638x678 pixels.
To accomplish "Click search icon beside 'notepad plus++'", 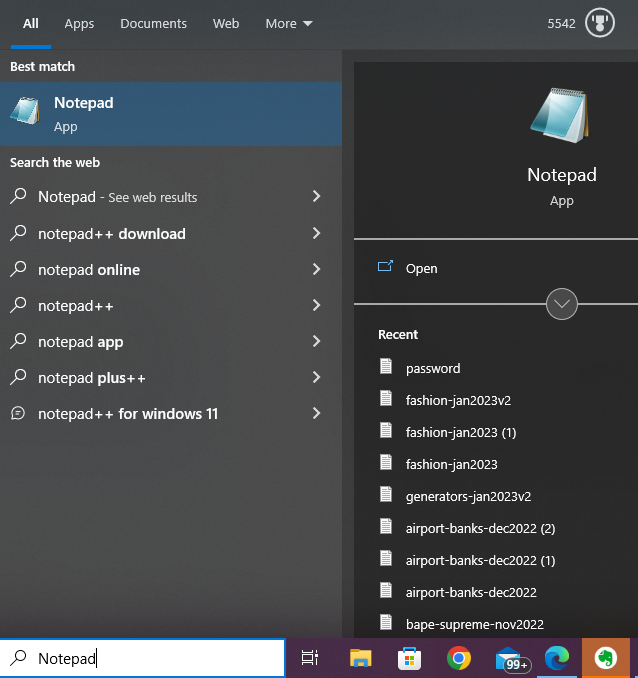I will pyautogui.click(x=18, y=377).
